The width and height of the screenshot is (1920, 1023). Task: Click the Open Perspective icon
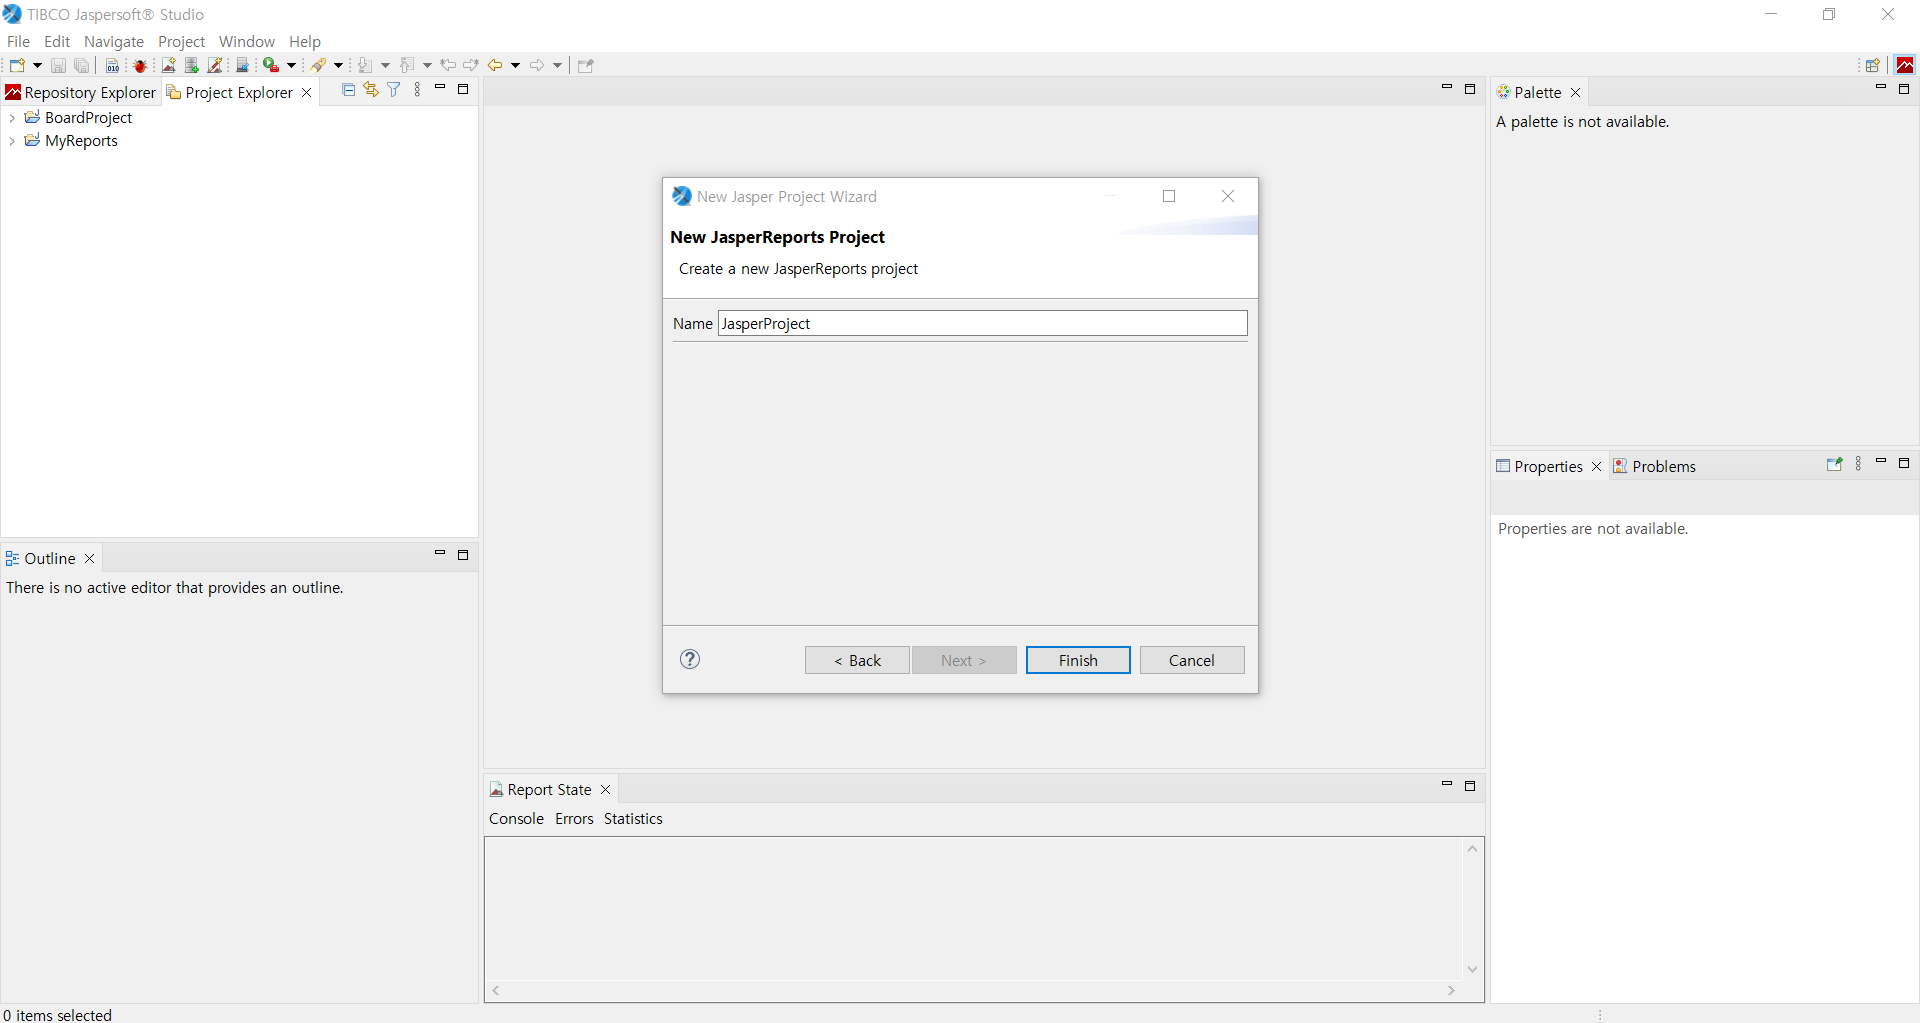pyautogui.click(x=1872, y=66)
